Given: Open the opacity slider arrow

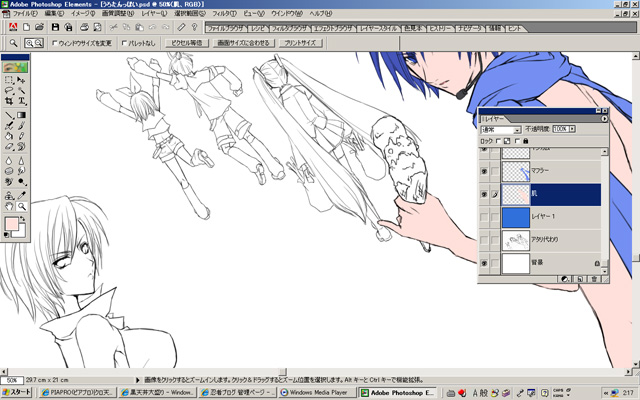Looking at the screenshot, I should tap(572, 129).
